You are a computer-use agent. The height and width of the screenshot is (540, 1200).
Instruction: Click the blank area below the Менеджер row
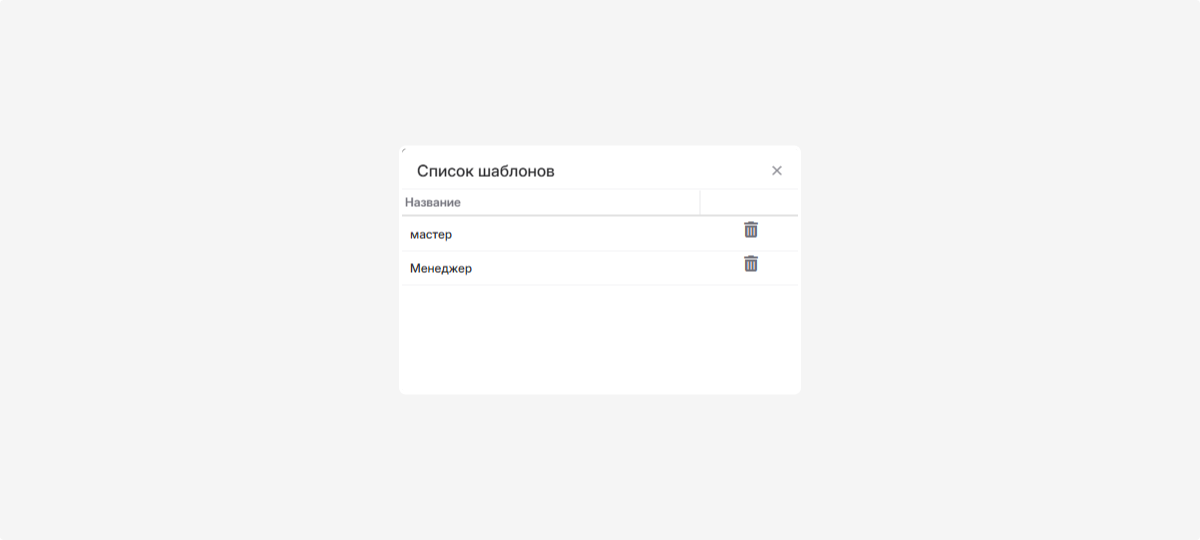tap(600, 338)
